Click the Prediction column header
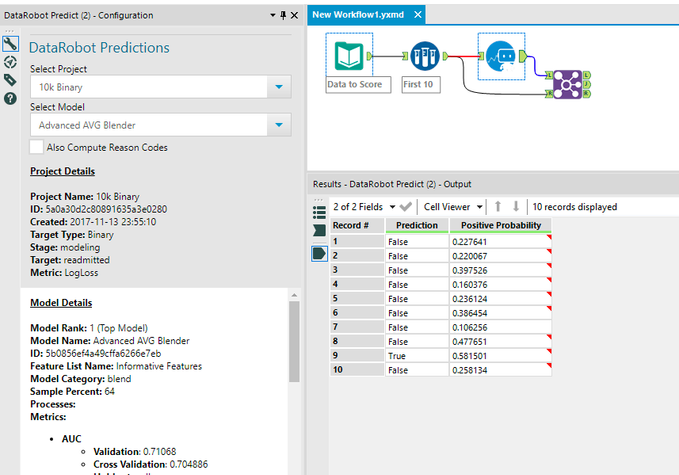 (x=417, y=225)
